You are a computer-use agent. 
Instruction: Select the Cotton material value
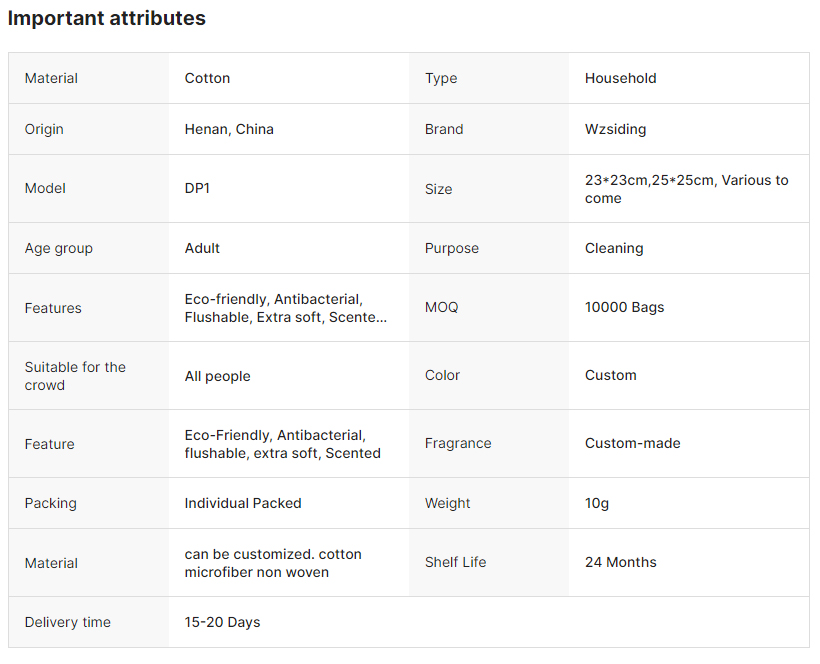point(207,78)
